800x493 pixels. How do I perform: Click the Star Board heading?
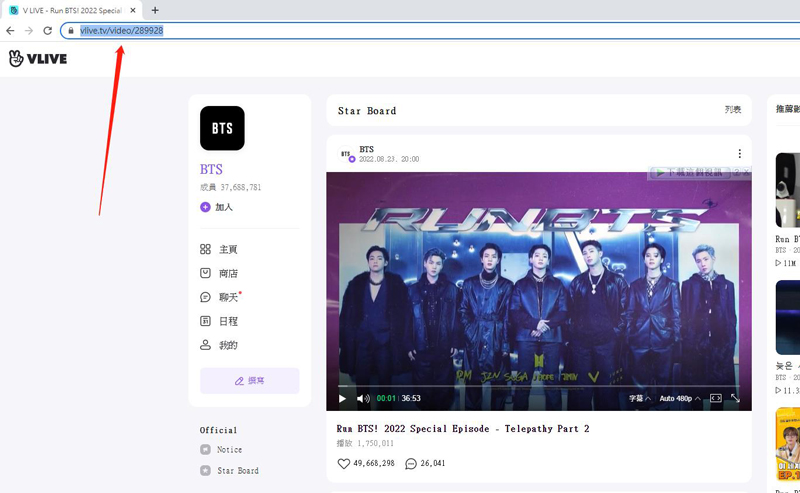367,111
